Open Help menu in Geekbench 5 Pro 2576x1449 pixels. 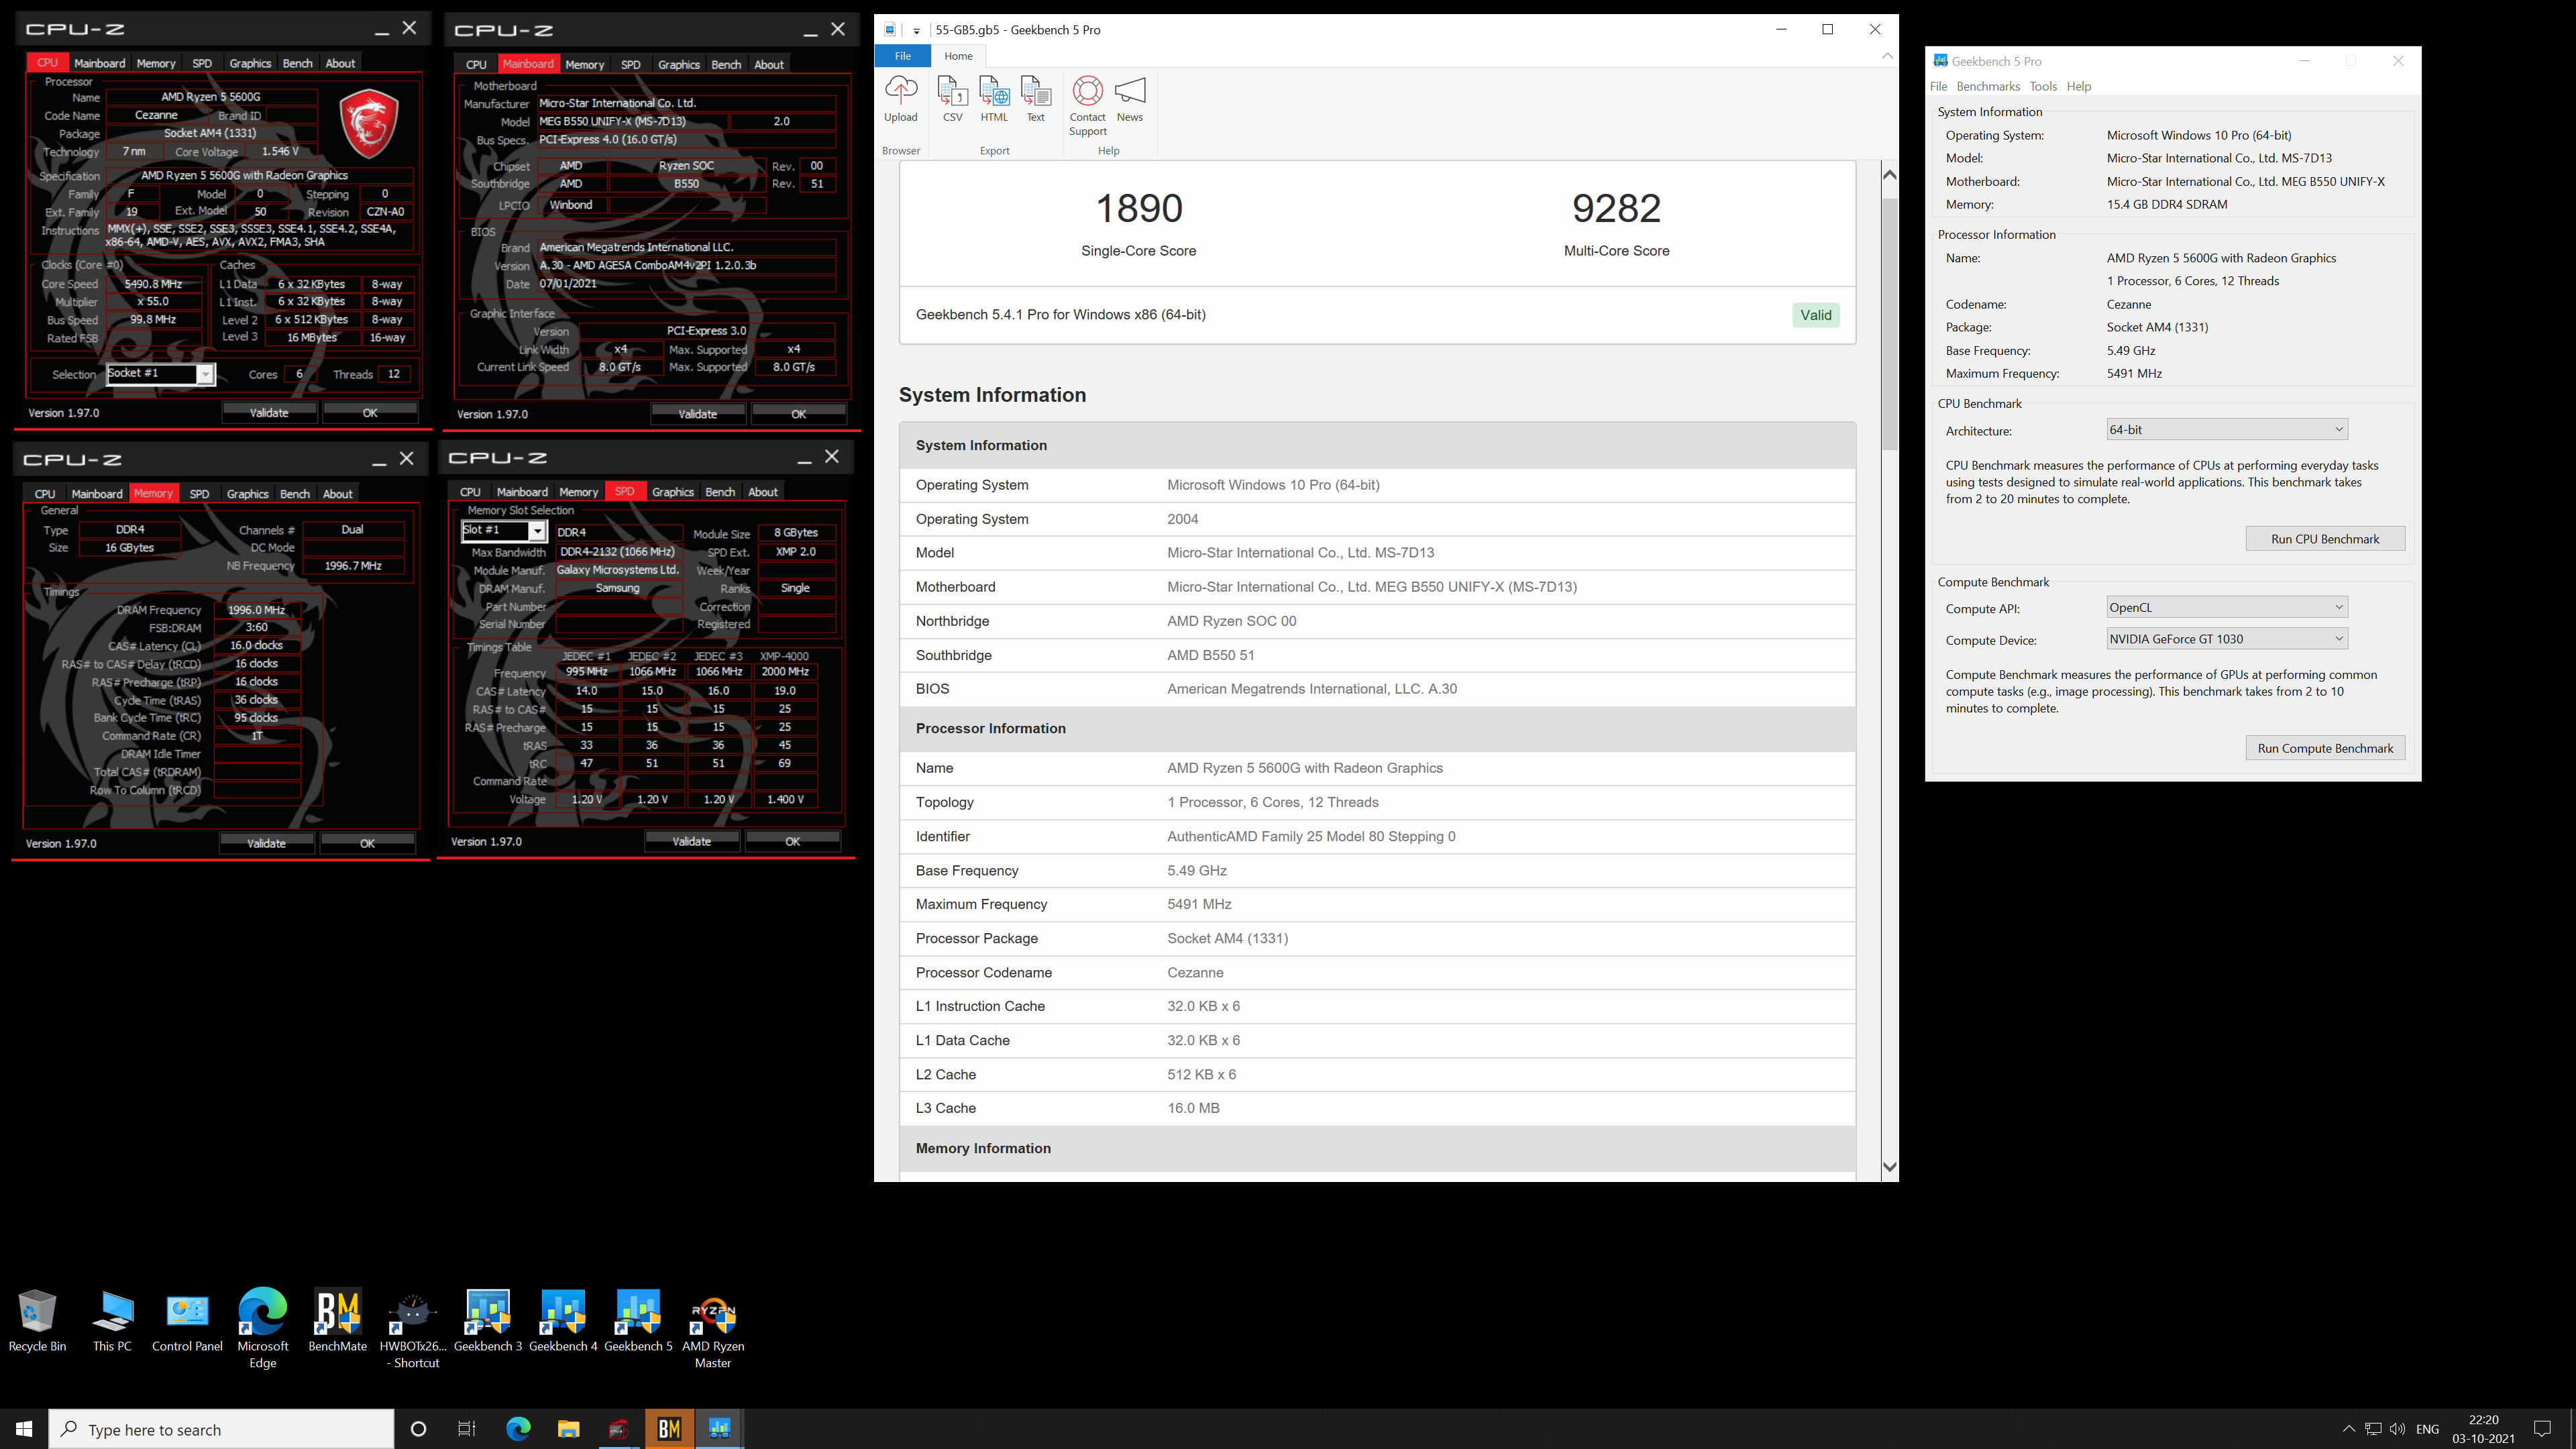coord(2079,87)
